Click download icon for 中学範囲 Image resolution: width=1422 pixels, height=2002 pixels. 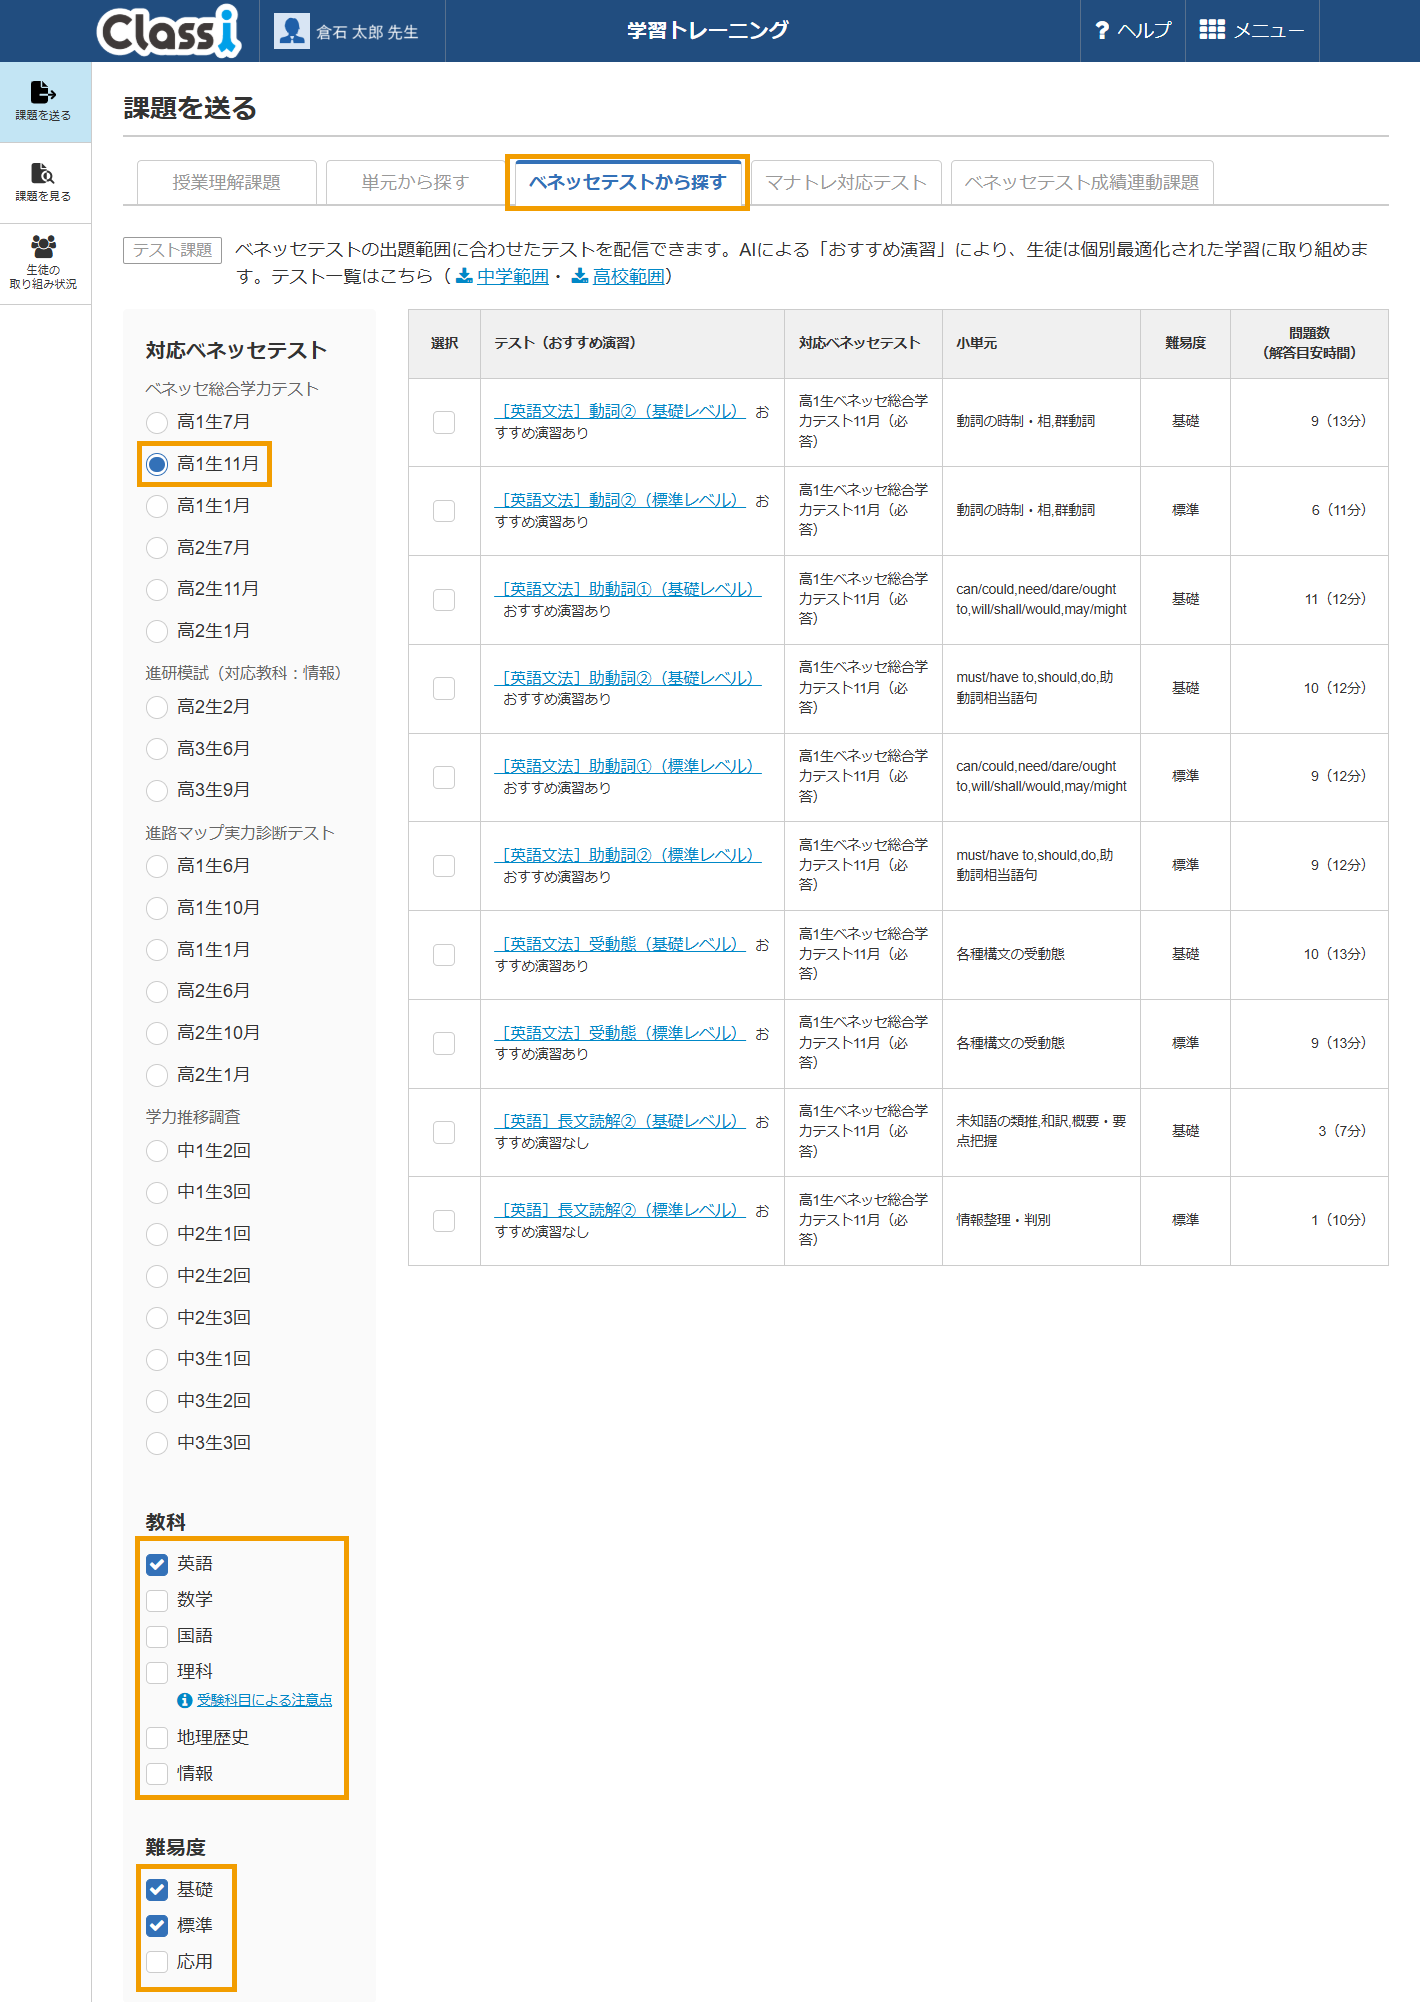464,276
